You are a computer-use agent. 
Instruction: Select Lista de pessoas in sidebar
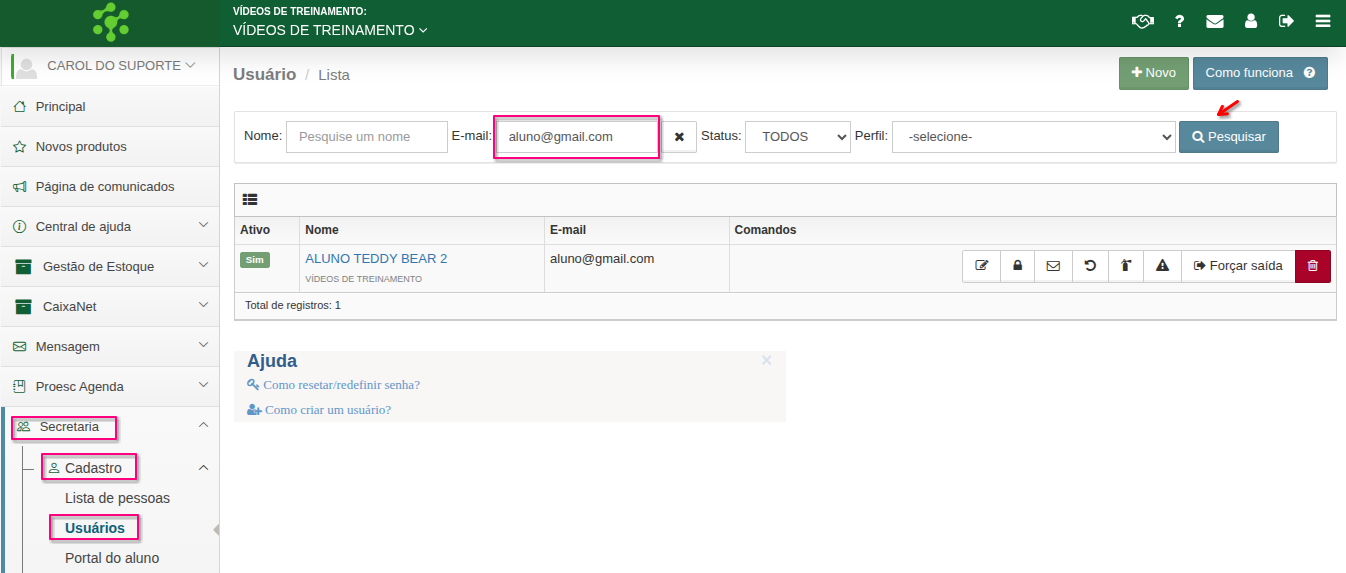coord(117,498)
